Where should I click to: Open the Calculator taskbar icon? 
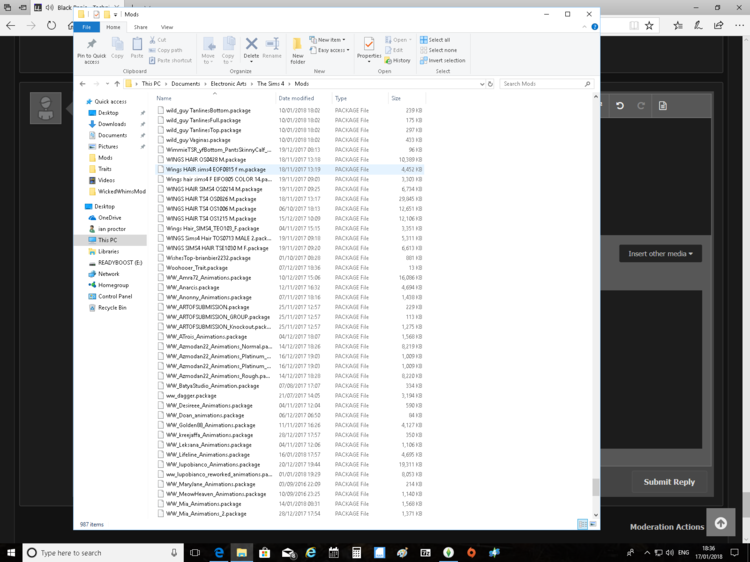[356, 553]
